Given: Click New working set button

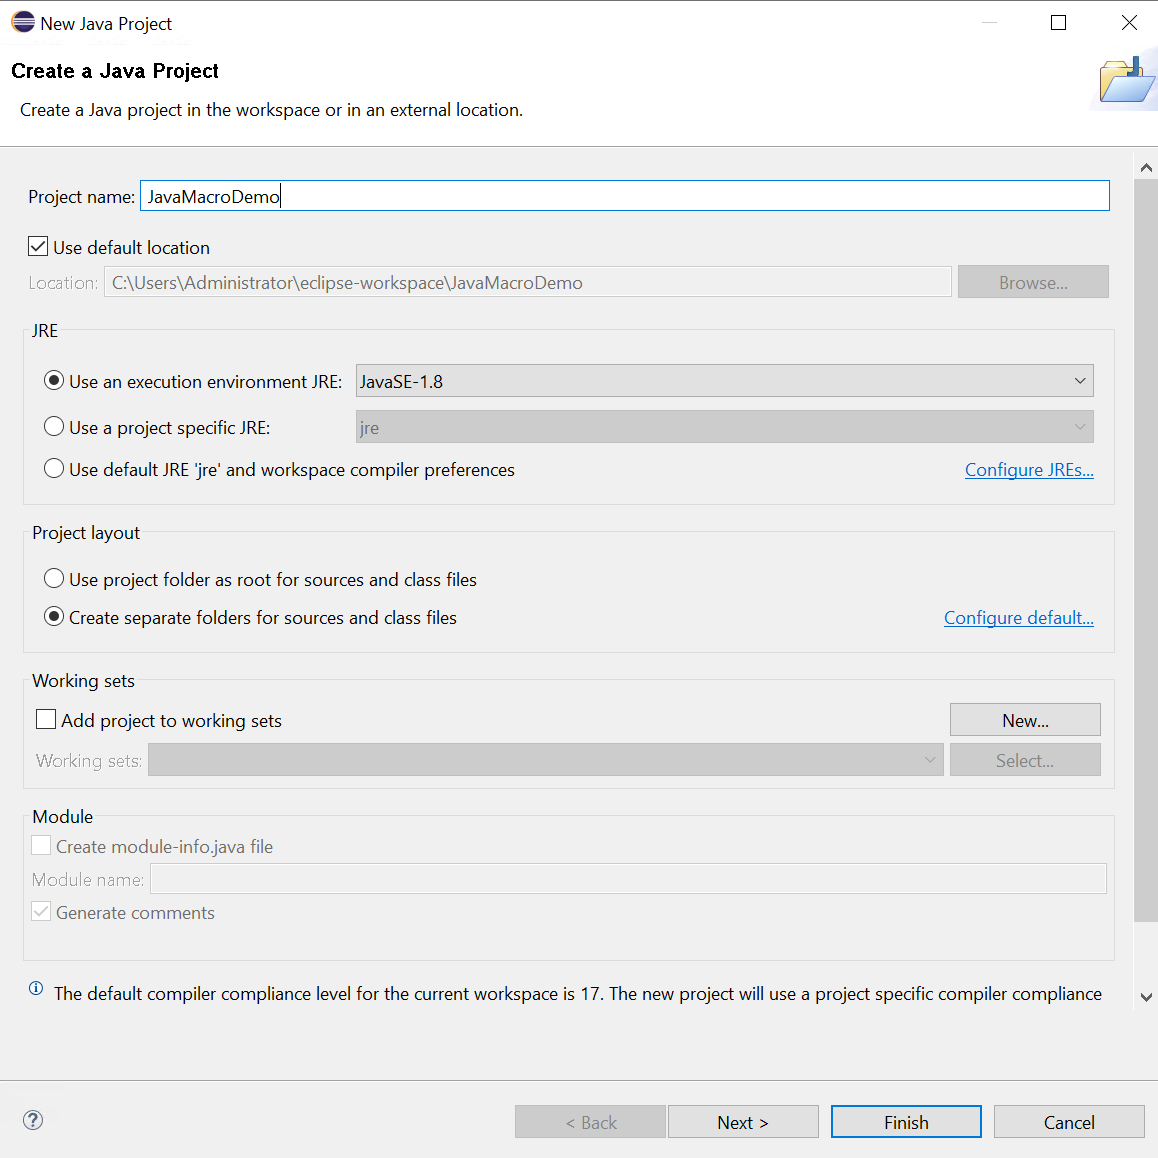Looking at the screenshot, I should coord(1025,720).
